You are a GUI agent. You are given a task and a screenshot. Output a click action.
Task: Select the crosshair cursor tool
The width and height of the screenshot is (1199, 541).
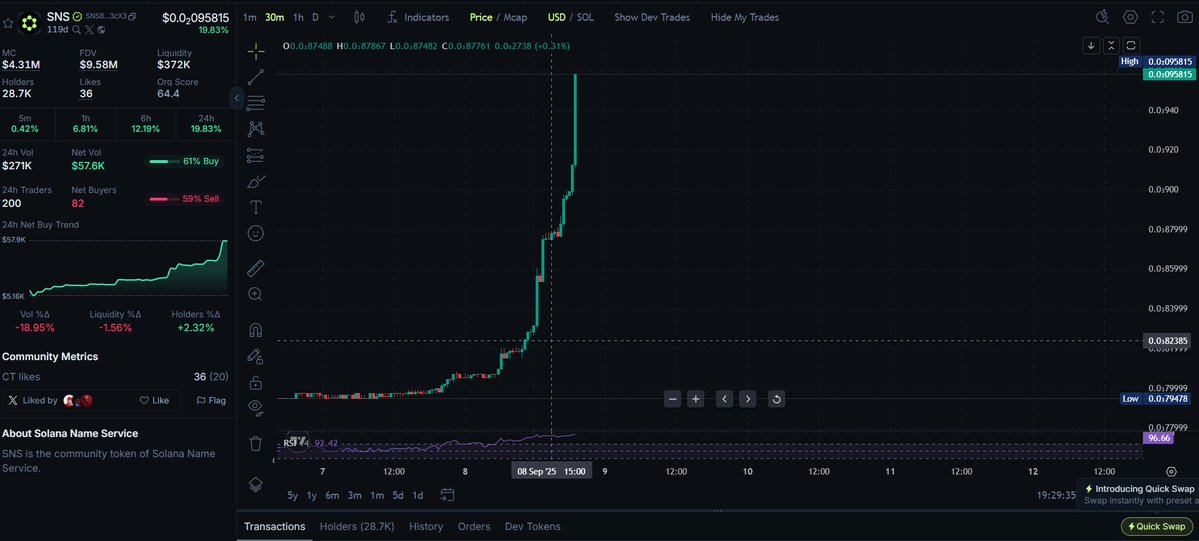coord(256,51)
